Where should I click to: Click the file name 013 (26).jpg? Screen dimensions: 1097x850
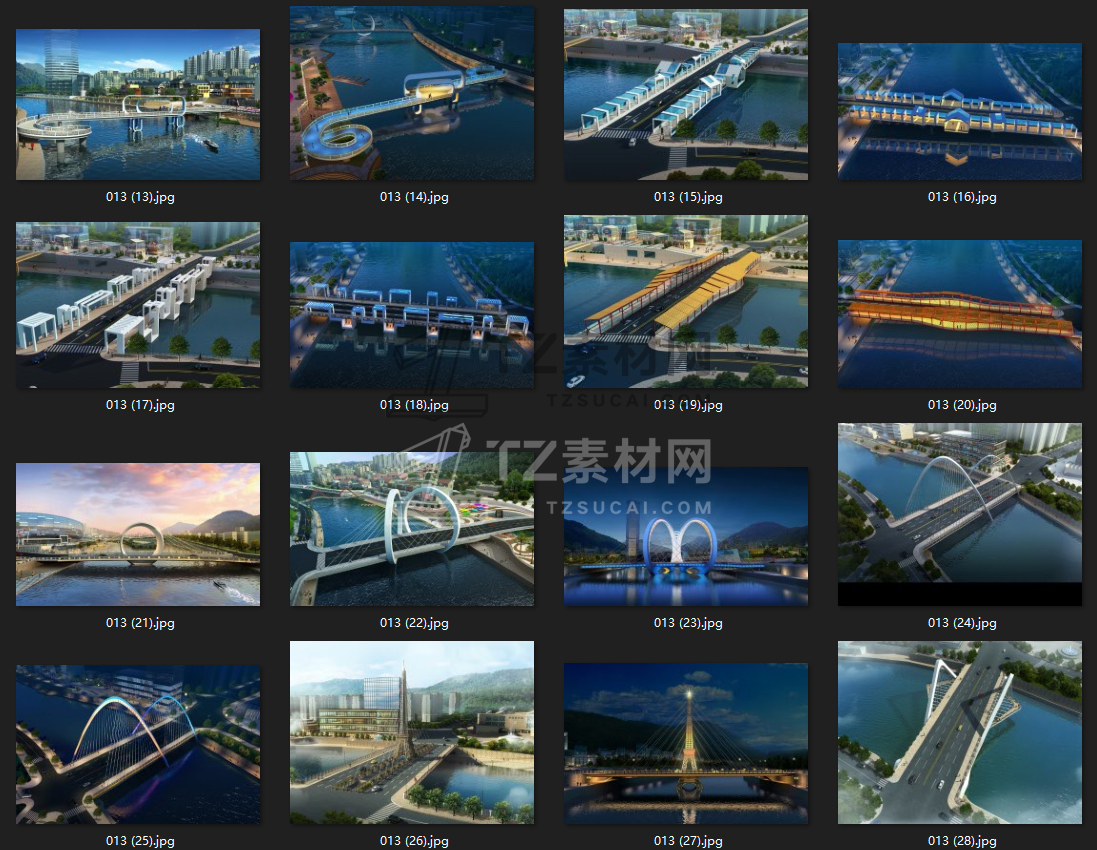(414, 841)
